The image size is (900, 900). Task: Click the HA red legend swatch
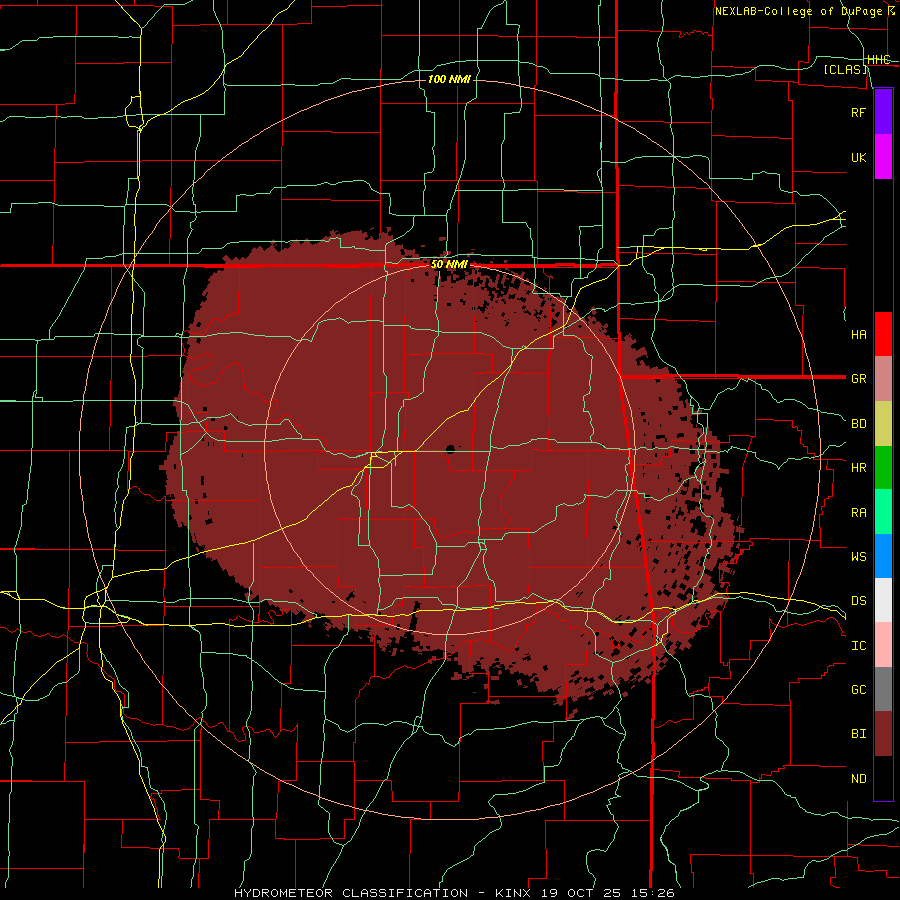(883, 334)
